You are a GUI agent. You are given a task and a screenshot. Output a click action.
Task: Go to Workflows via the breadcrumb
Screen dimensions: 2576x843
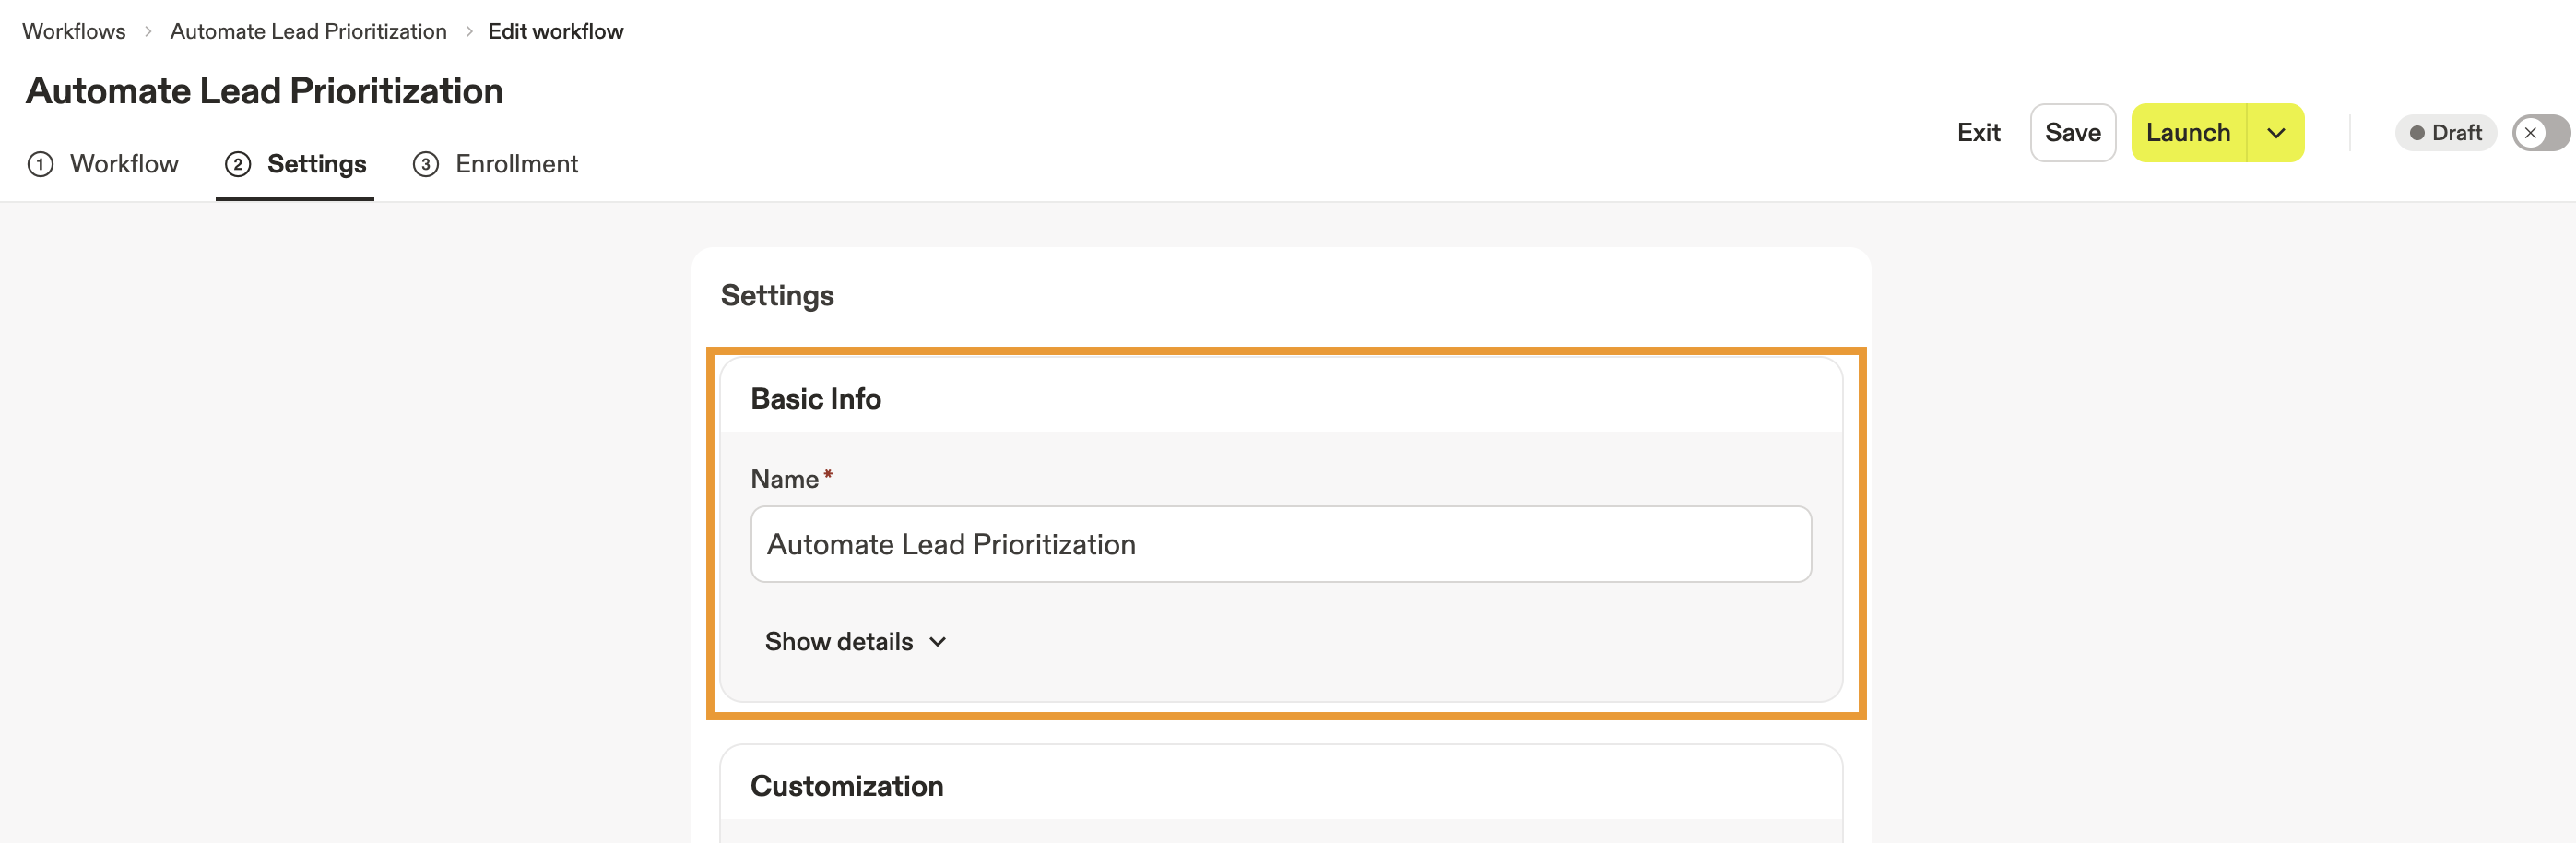click(x=74, y=32)
